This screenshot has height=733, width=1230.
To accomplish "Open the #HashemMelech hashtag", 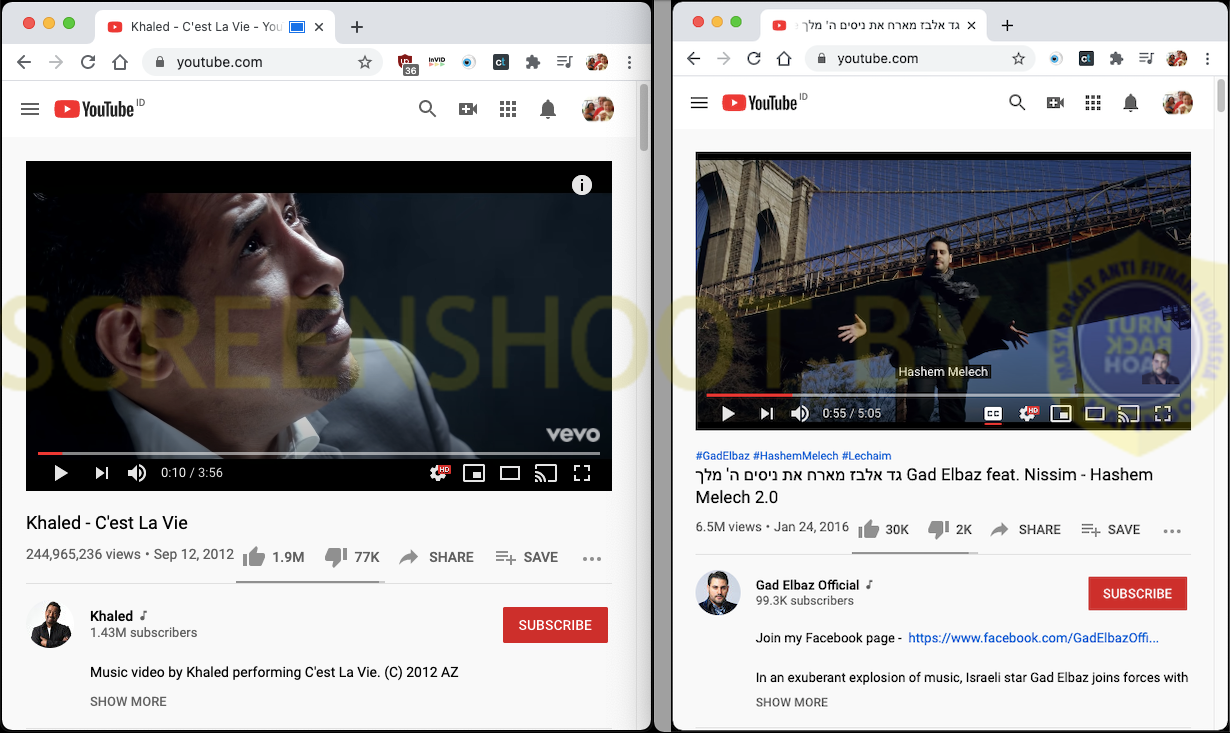I will [795, 455].
